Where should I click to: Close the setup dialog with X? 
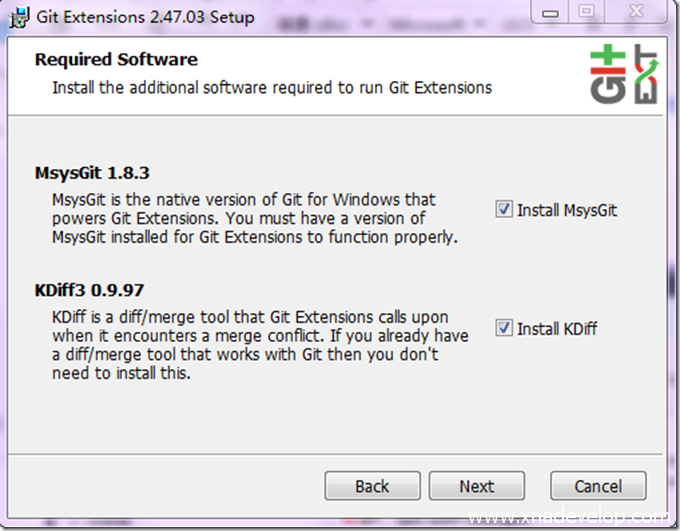[638, 13]
